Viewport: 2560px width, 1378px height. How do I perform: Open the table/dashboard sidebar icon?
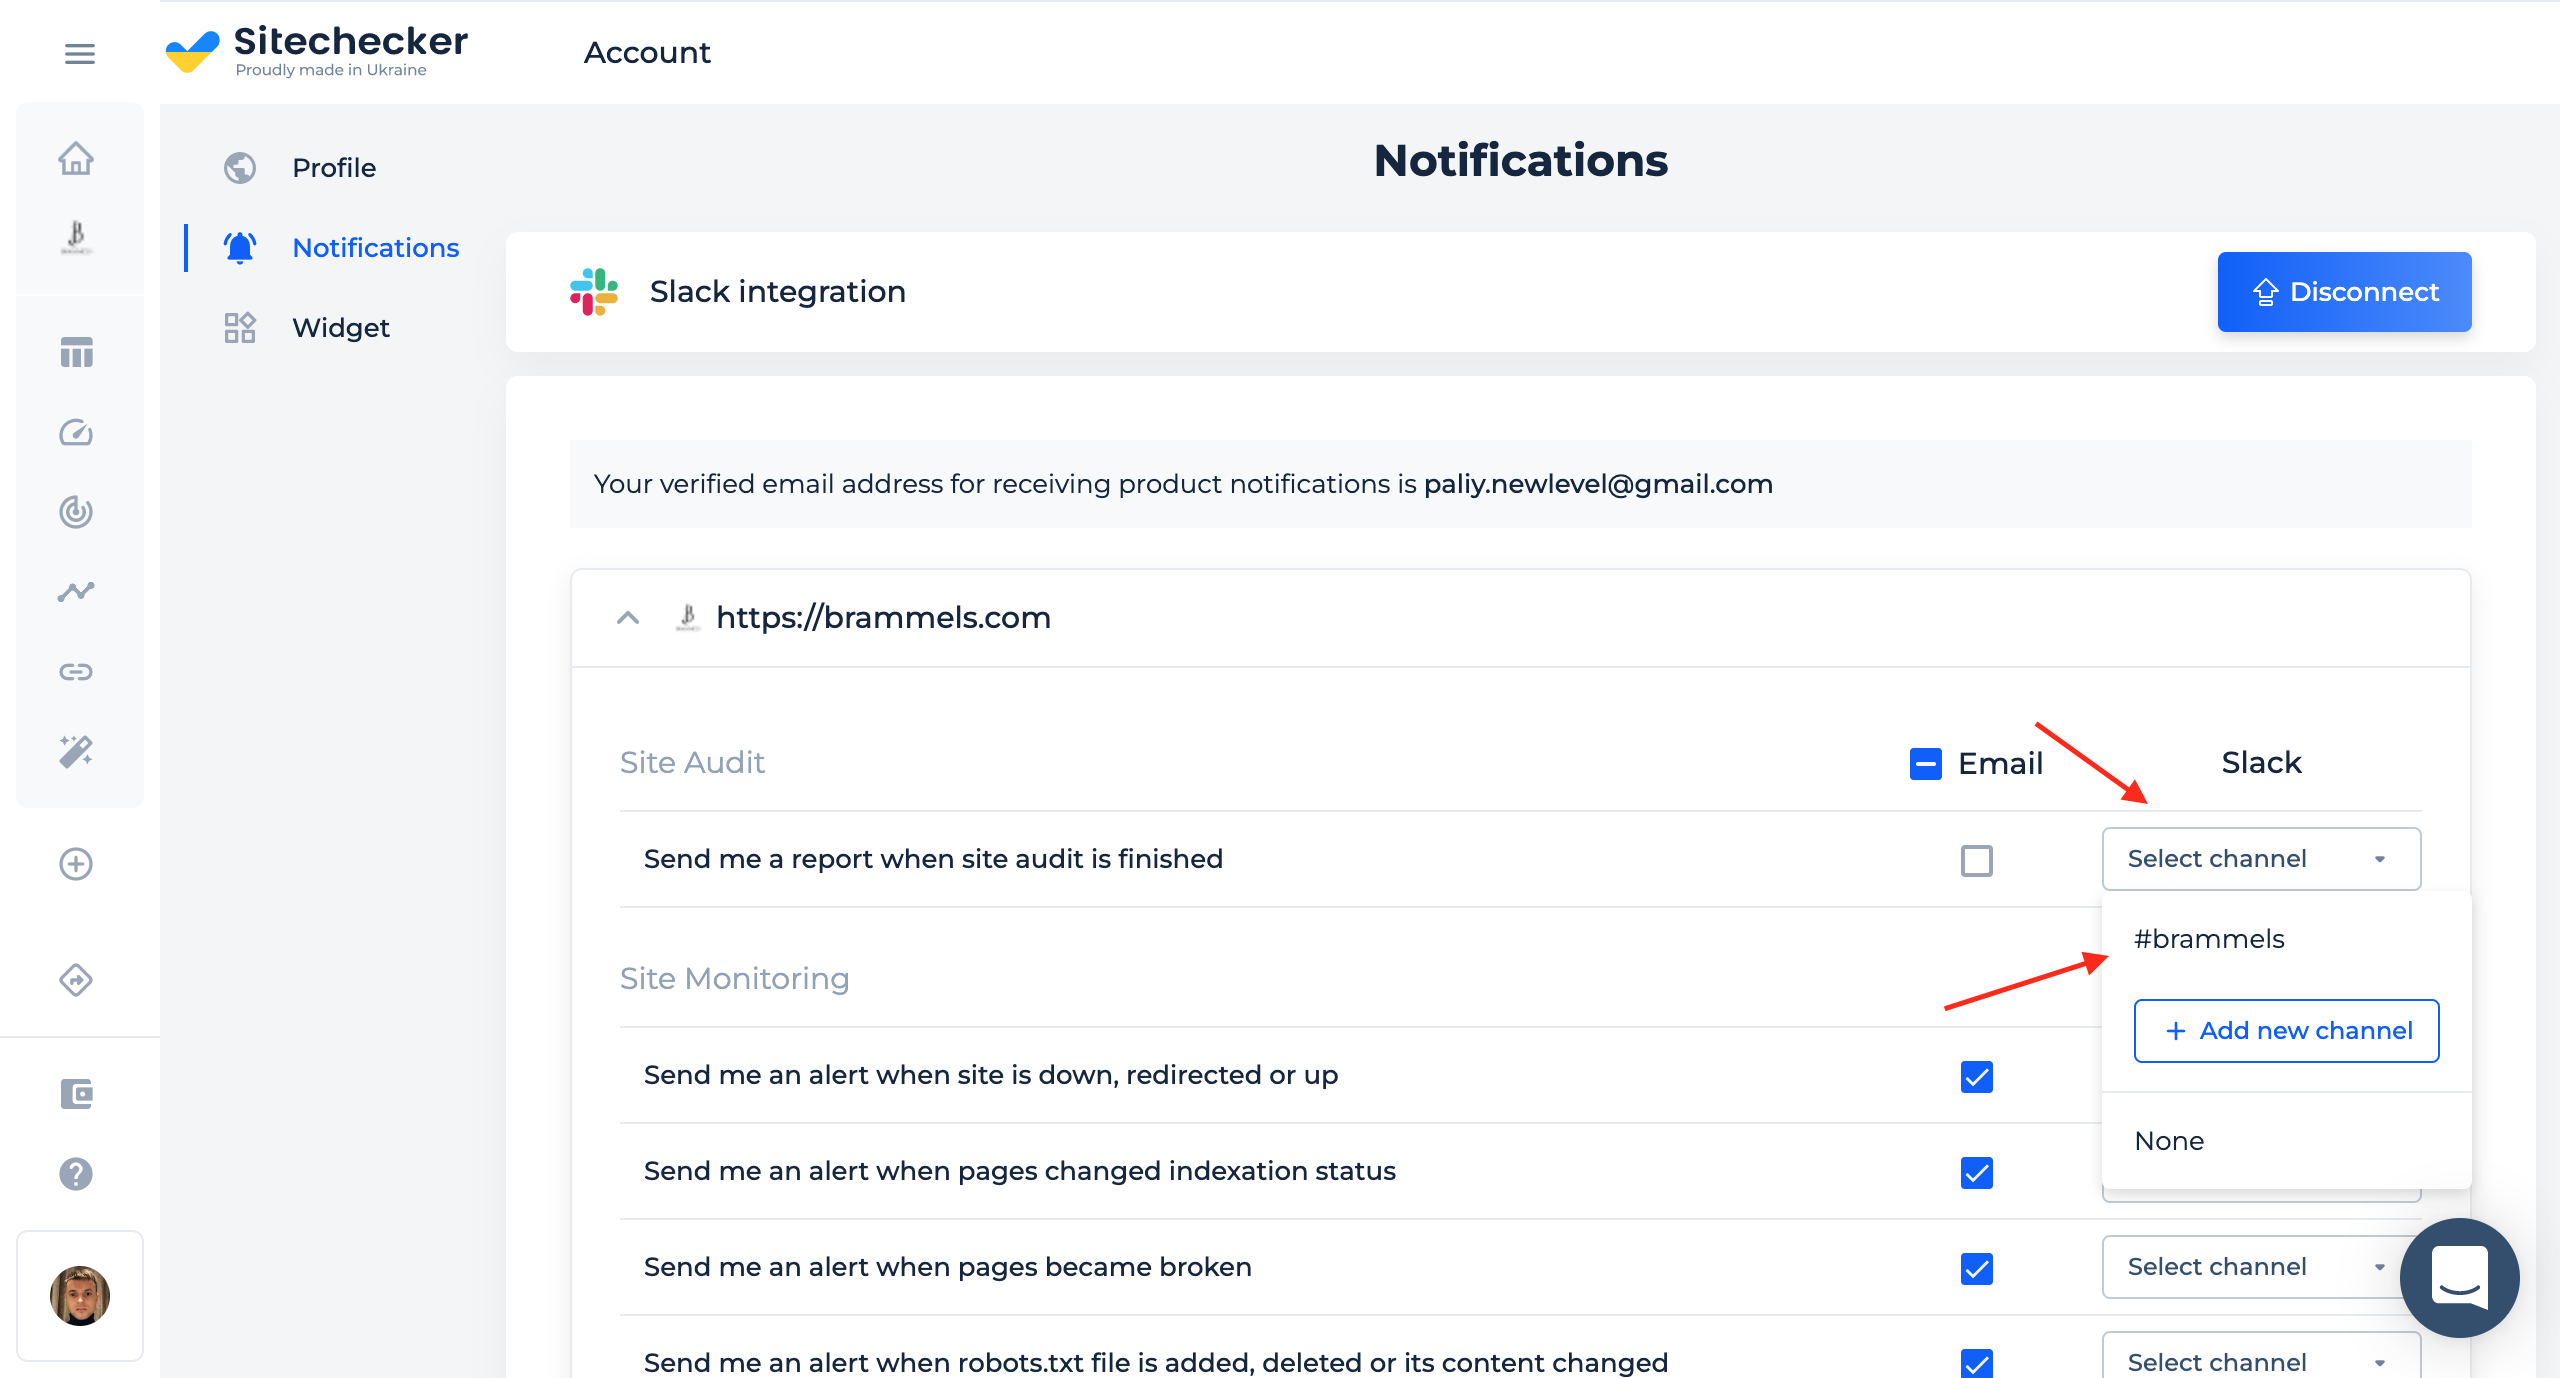[76, 352]
